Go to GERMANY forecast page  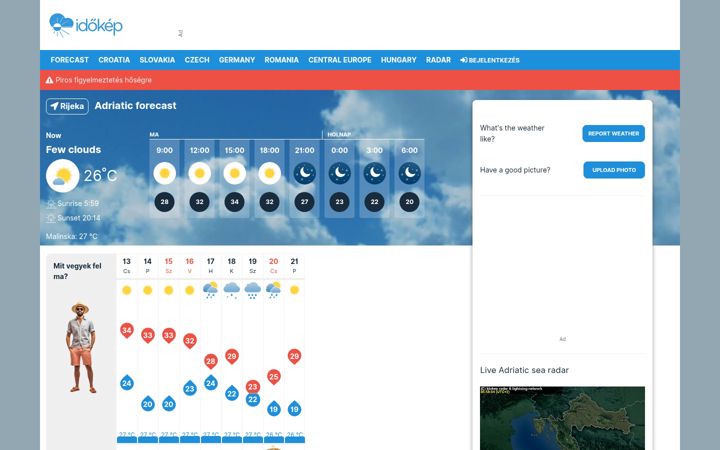tap(236, 60)
